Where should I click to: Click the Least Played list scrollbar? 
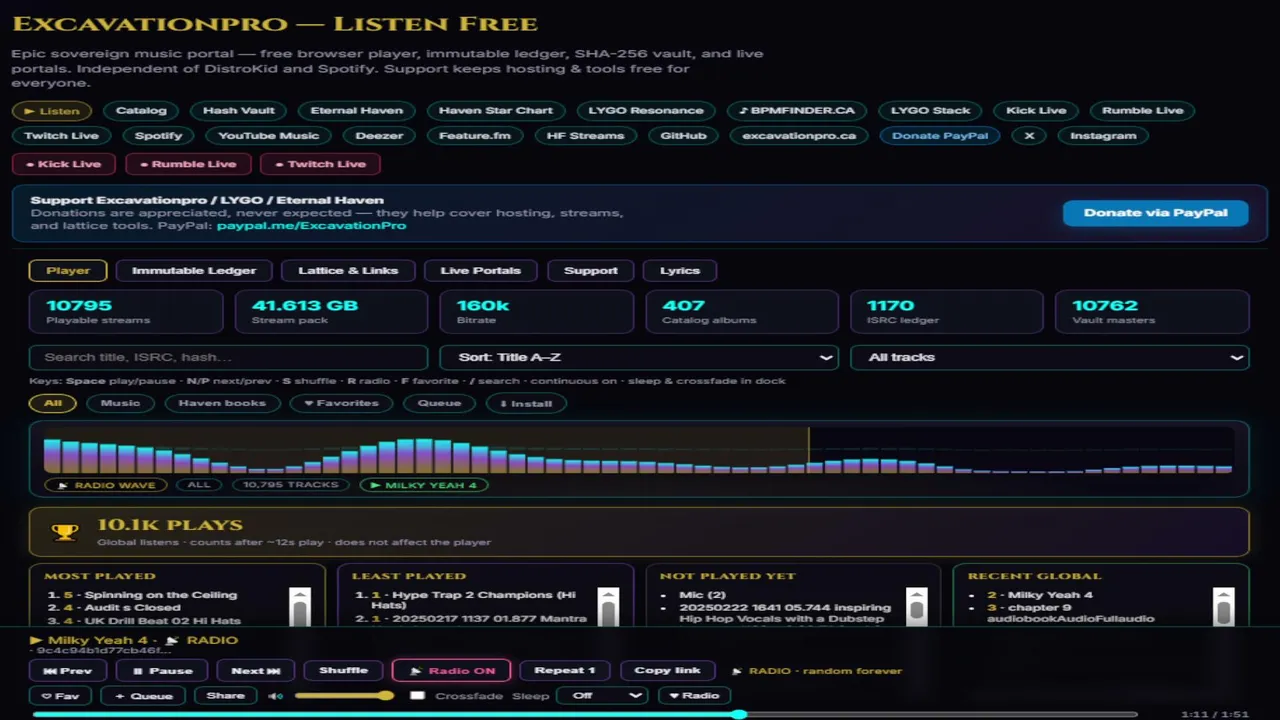(x=608, y=607)
